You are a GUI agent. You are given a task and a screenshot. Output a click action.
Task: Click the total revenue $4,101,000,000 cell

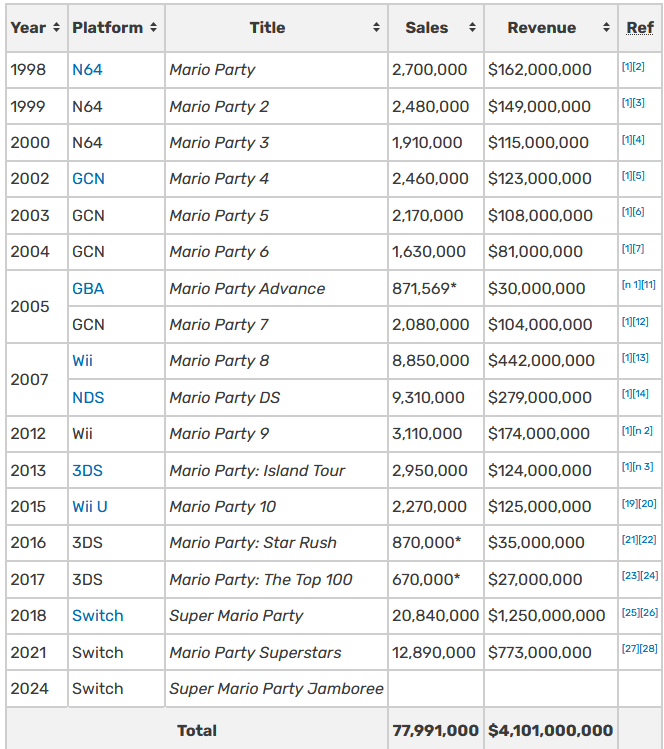pos(550,730)
